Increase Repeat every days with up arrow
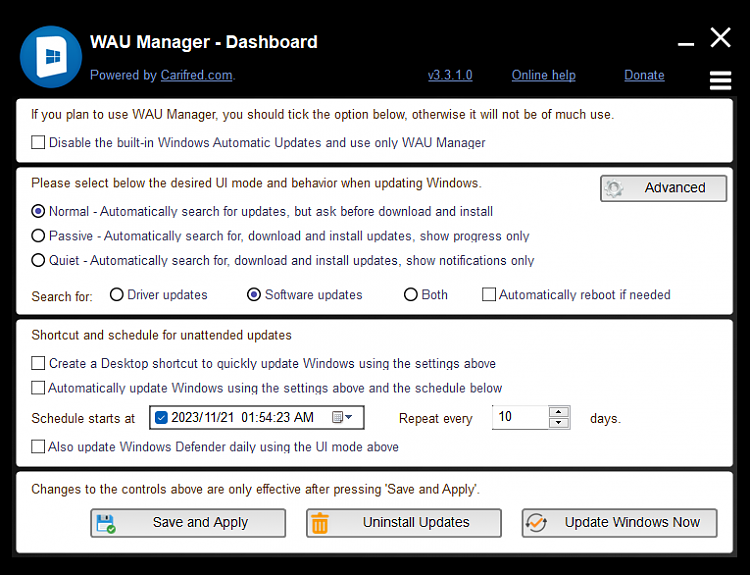Screen dimensions: 750x575 [x=558, y=412]
